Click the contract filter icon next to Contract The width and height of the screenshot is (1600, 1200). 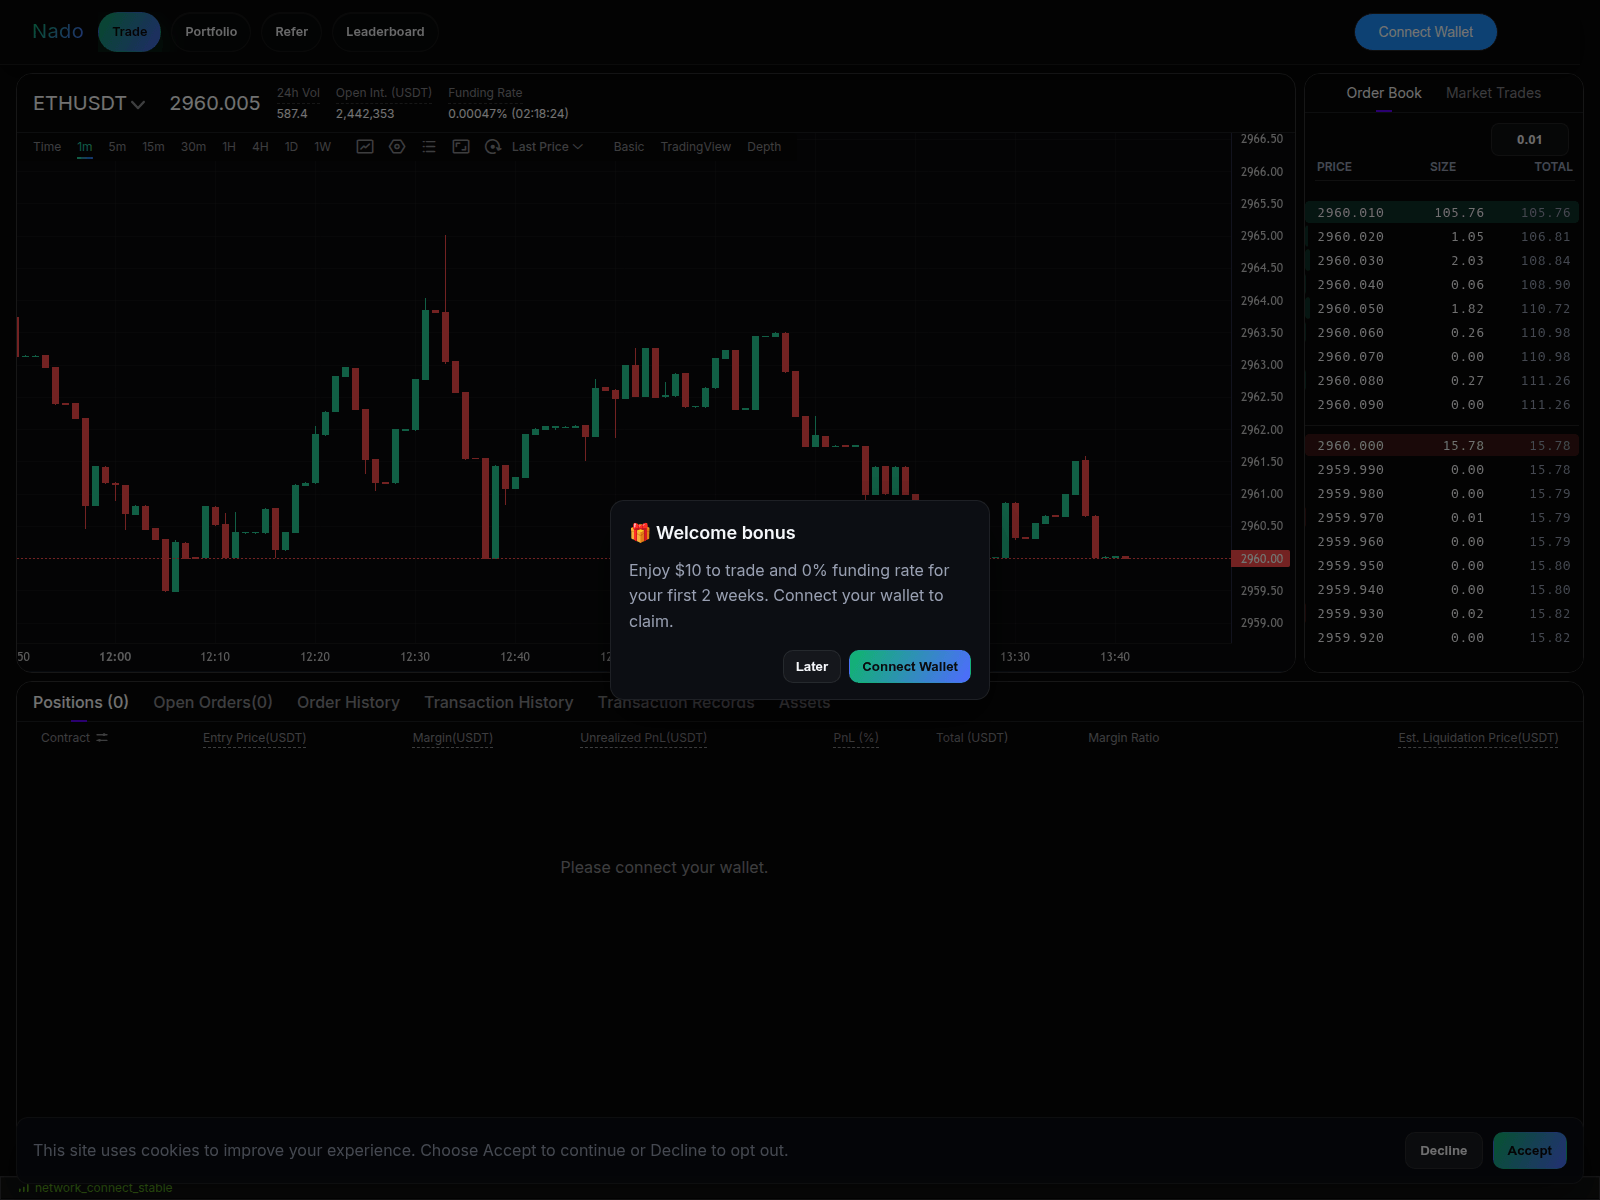[x=103, y=737]
